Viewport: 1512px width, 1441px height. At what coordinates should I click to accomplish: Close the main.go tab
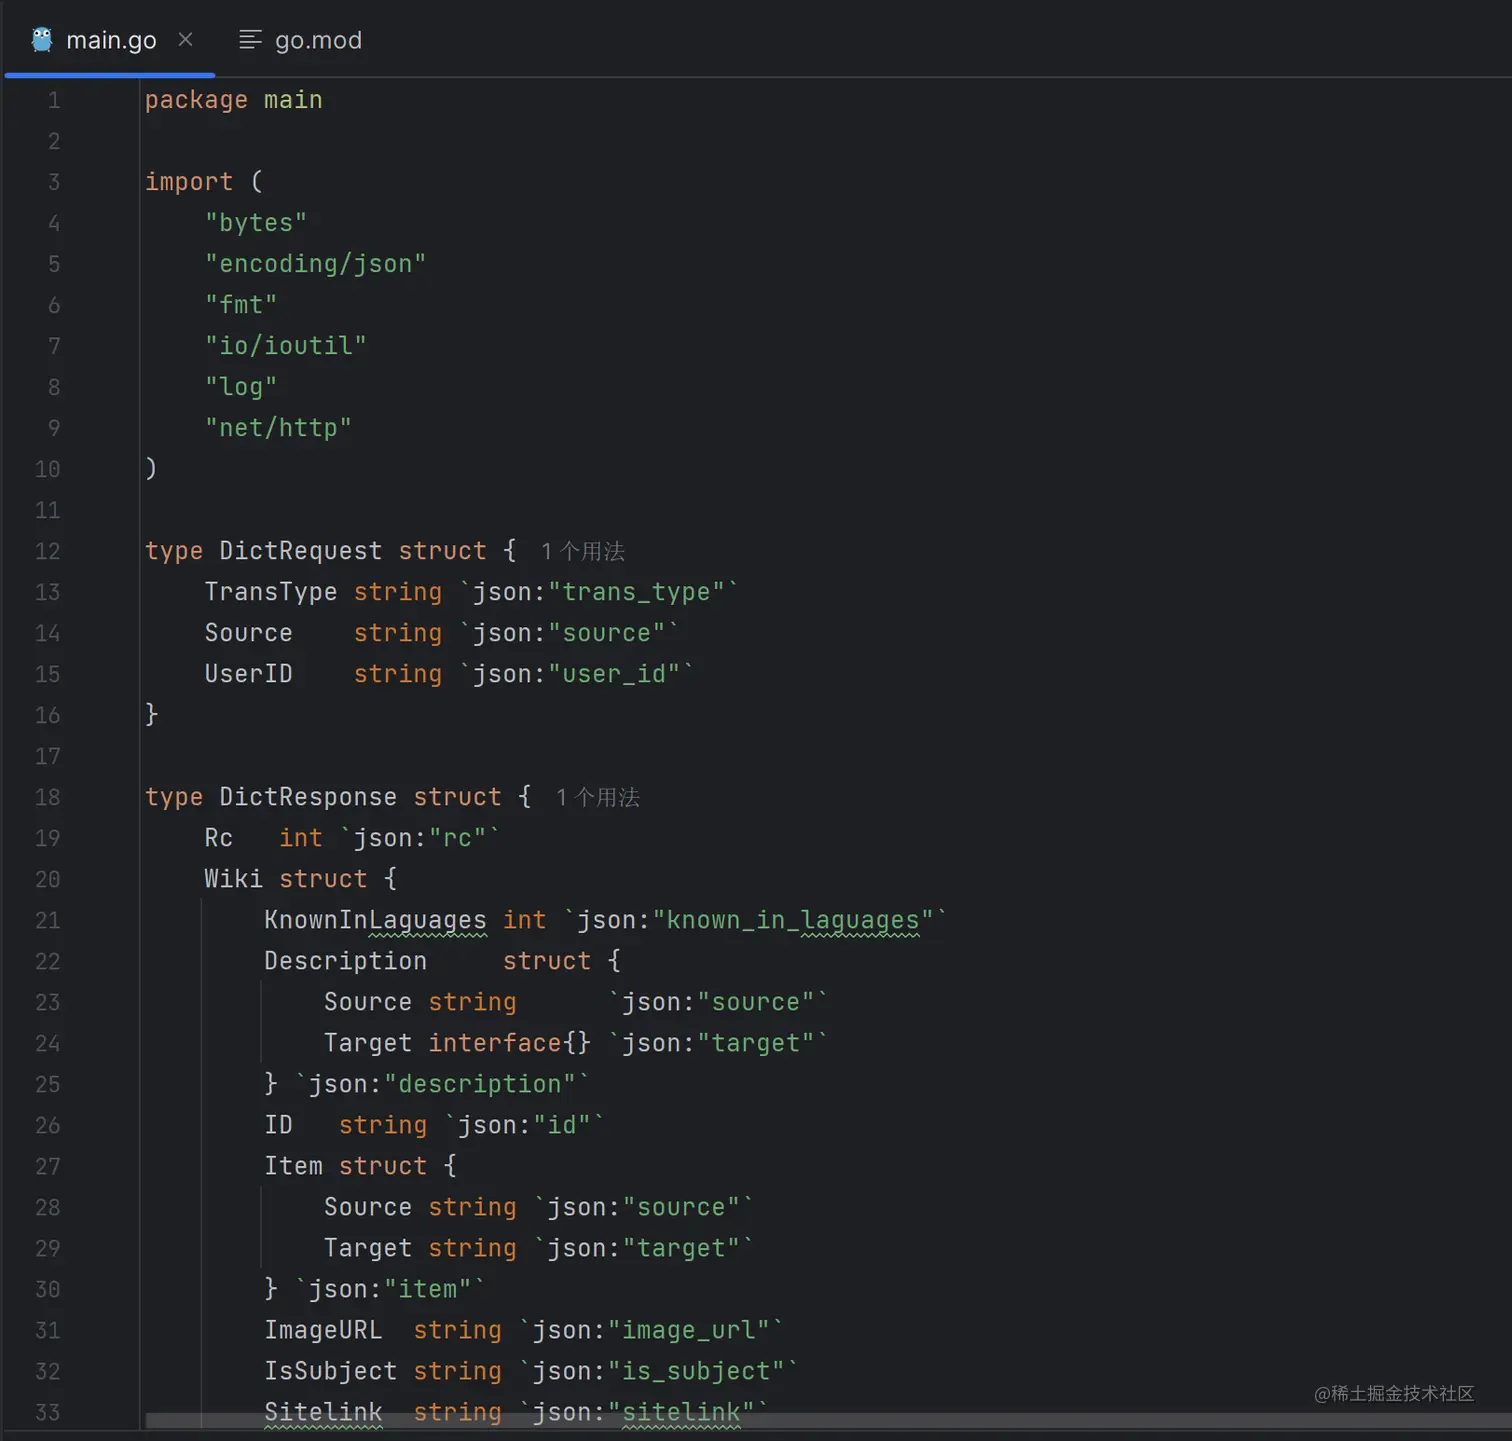coord(185,40)
